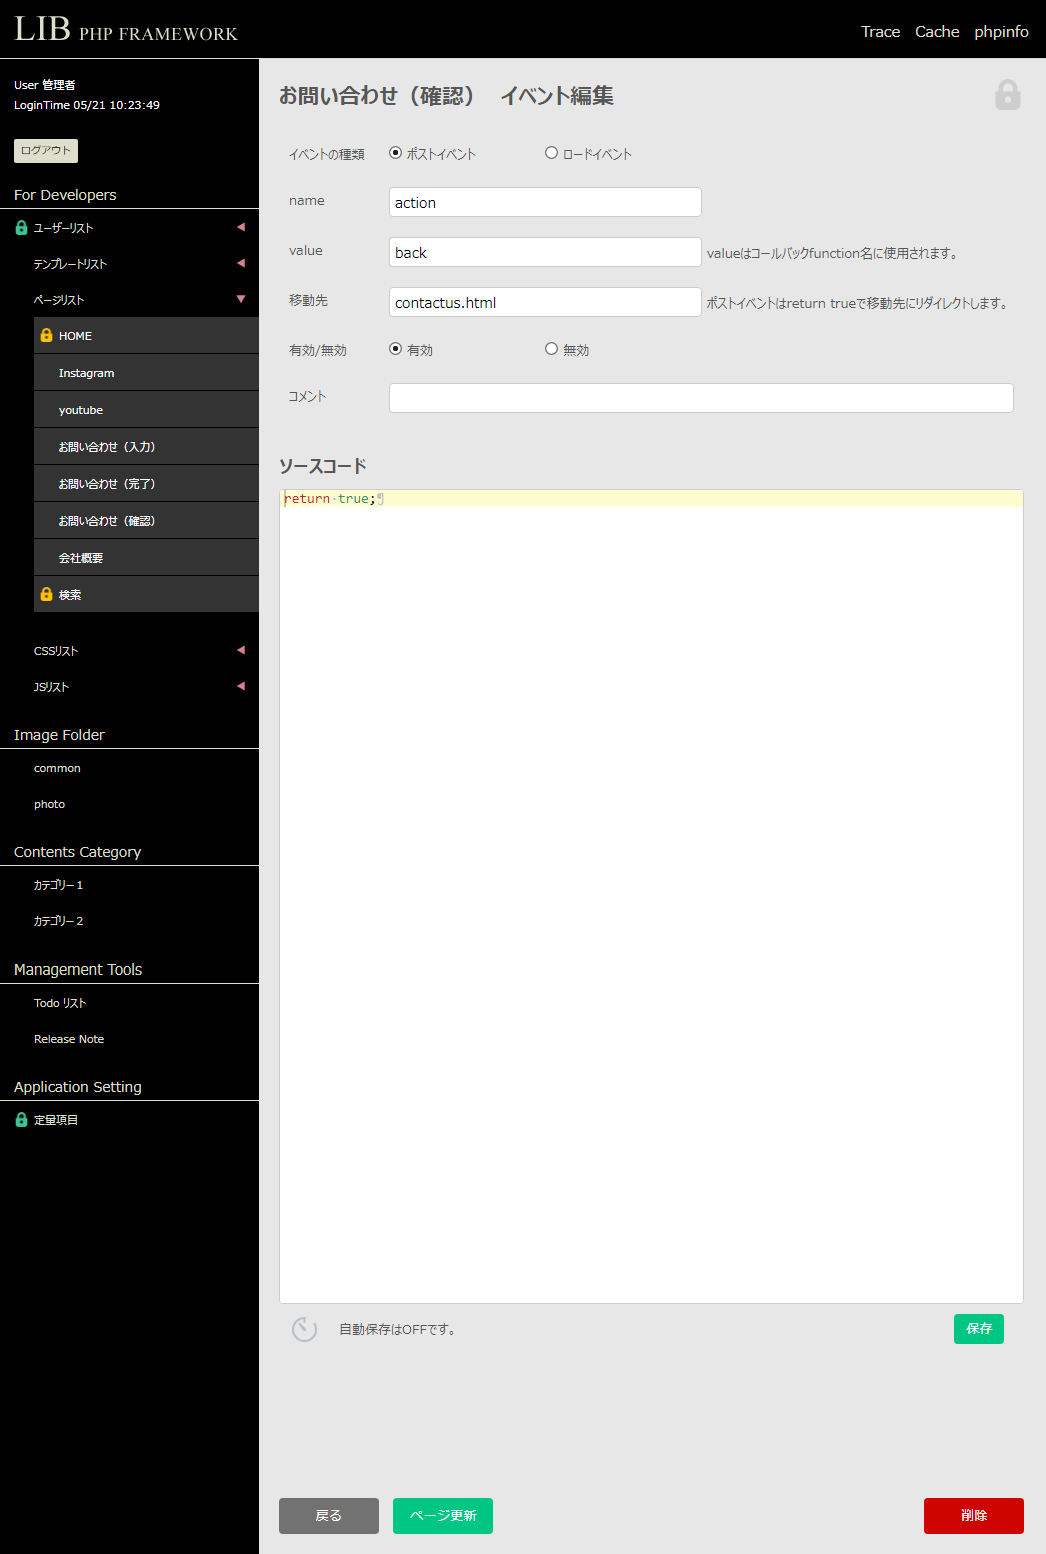Click green lock icon next to ユーザーリスト
This screenshot has width=1046, height=1554.
[21, 228]
